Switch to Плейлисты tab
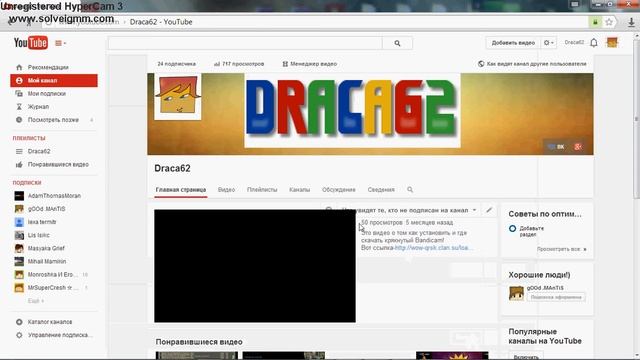 (262, 190)
